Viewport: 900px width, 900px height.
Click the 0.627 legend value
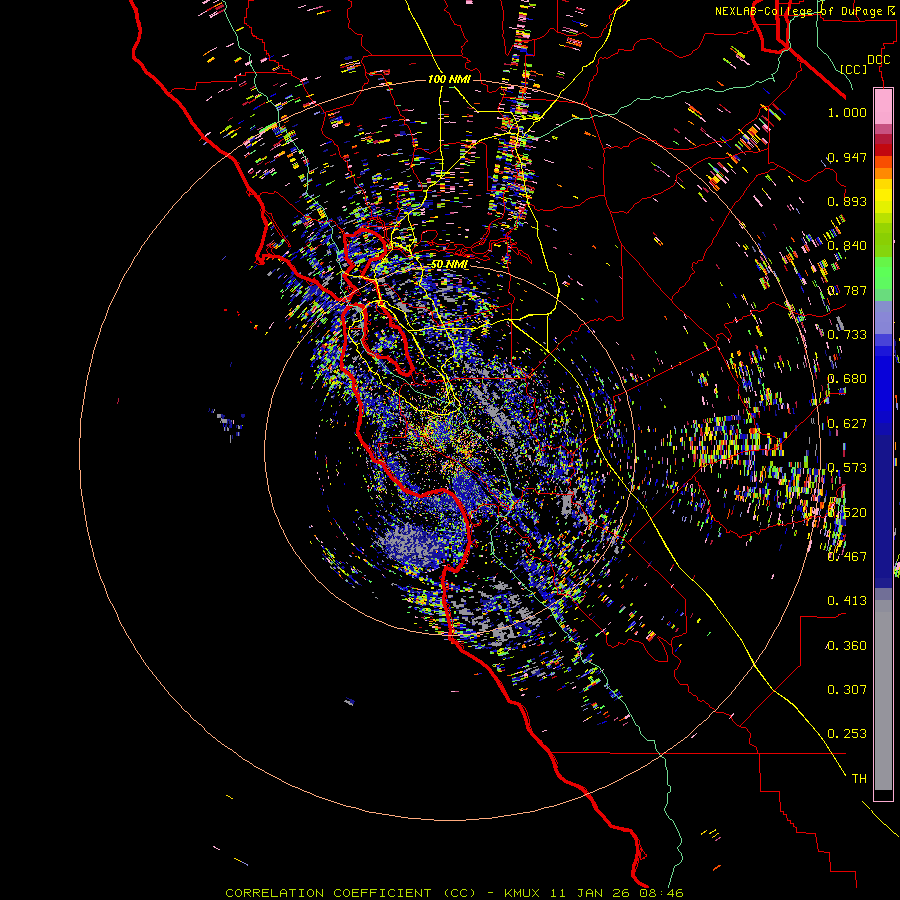(x=847, y=424)
